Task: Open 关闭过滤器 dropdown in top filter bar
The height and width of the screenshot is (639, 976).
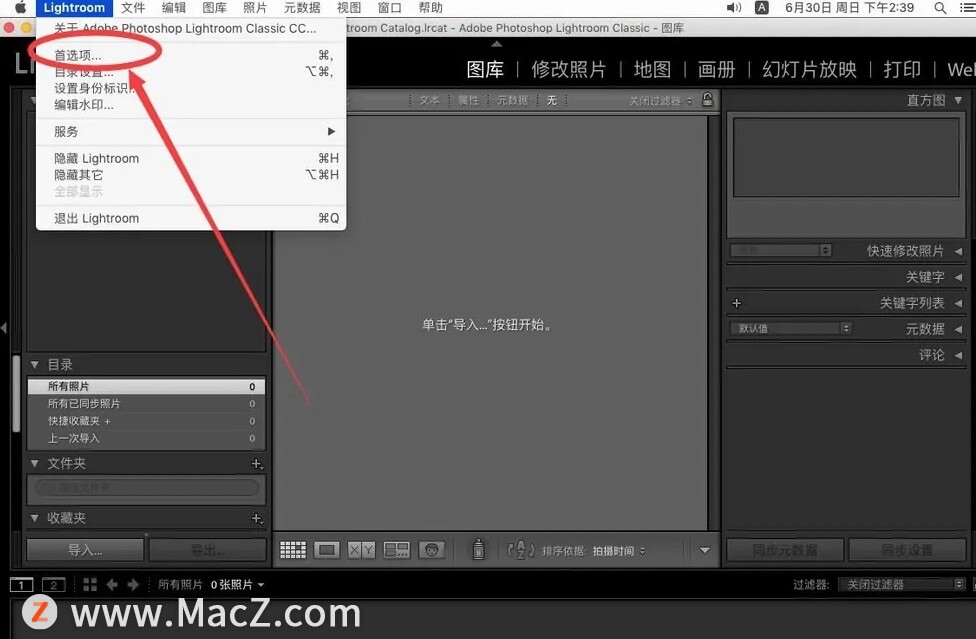Action: [x=660, y=100]
